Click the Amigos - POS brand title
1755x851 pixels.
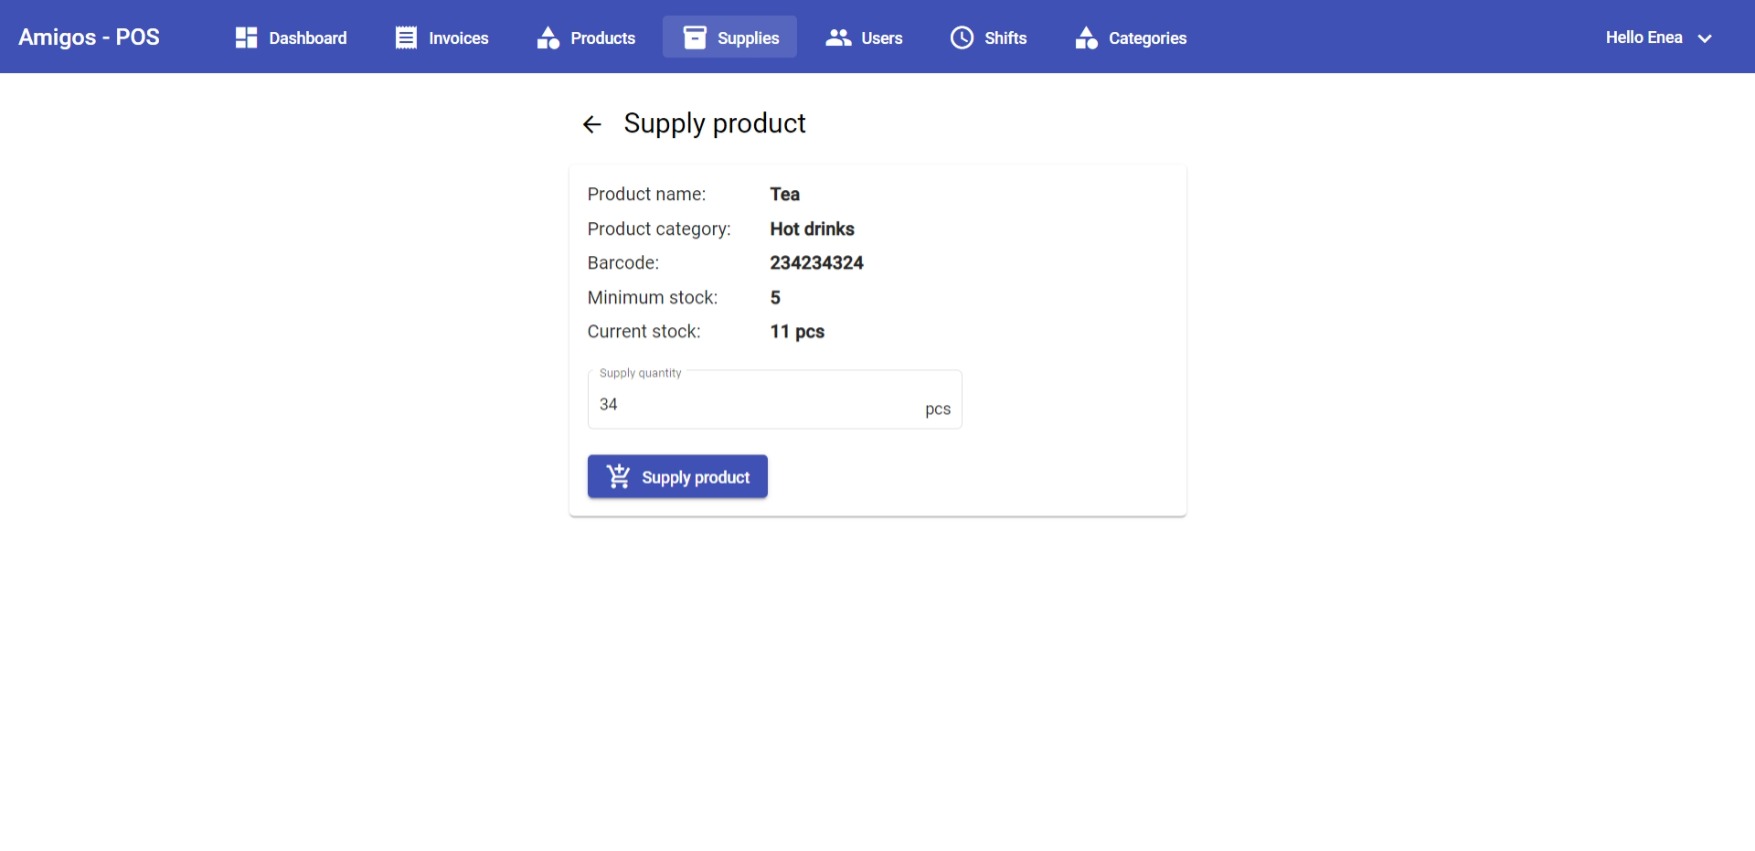89,37
